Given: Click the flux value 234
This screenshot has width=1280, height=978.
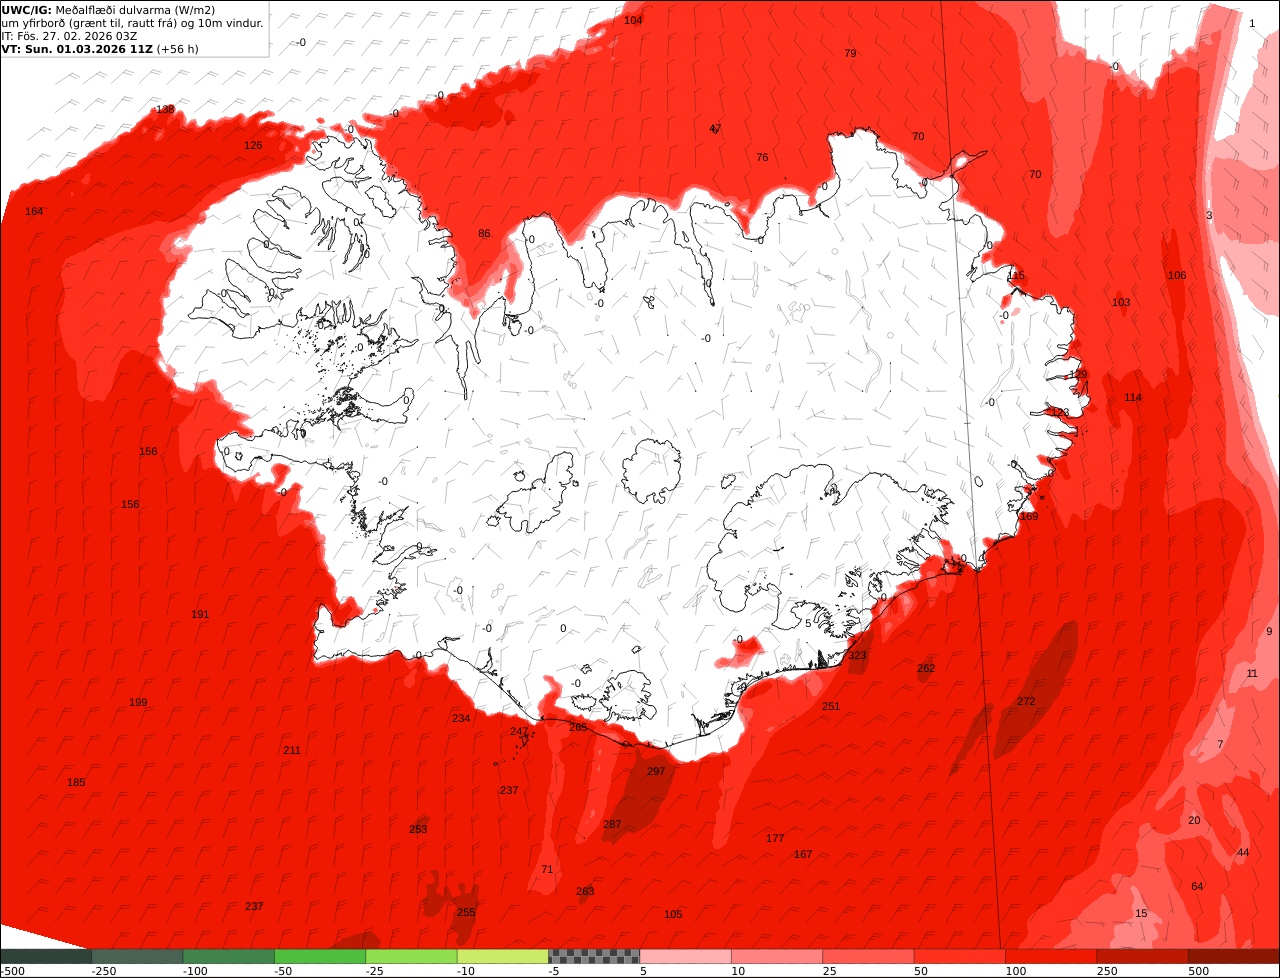Looking at the screenshot, I should pyautogui.click(x=460, y=718).
